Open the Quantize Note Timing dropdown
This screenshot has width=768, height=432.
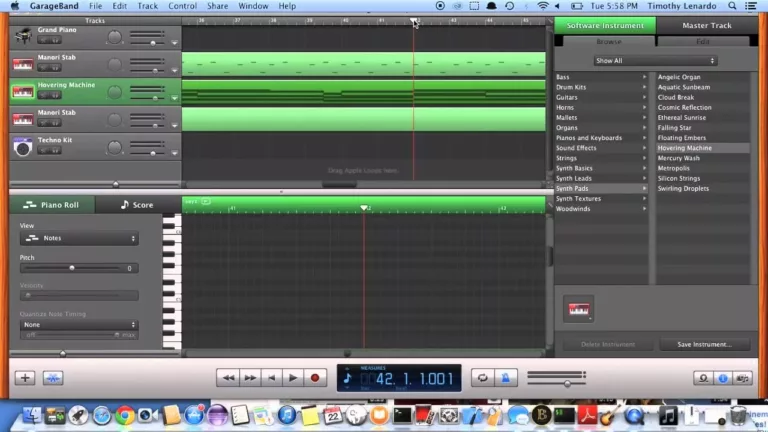click(79, 325)
